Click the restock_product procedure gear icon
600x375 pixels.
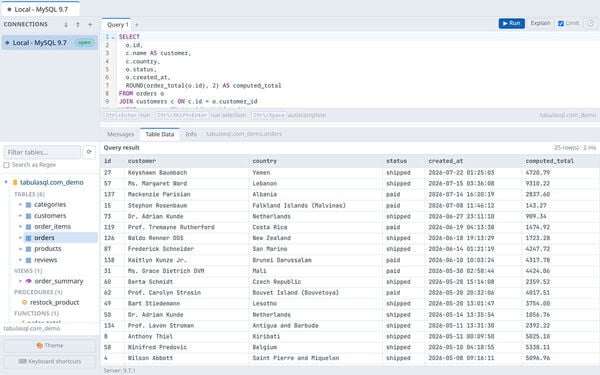click(x=24, y=302)
